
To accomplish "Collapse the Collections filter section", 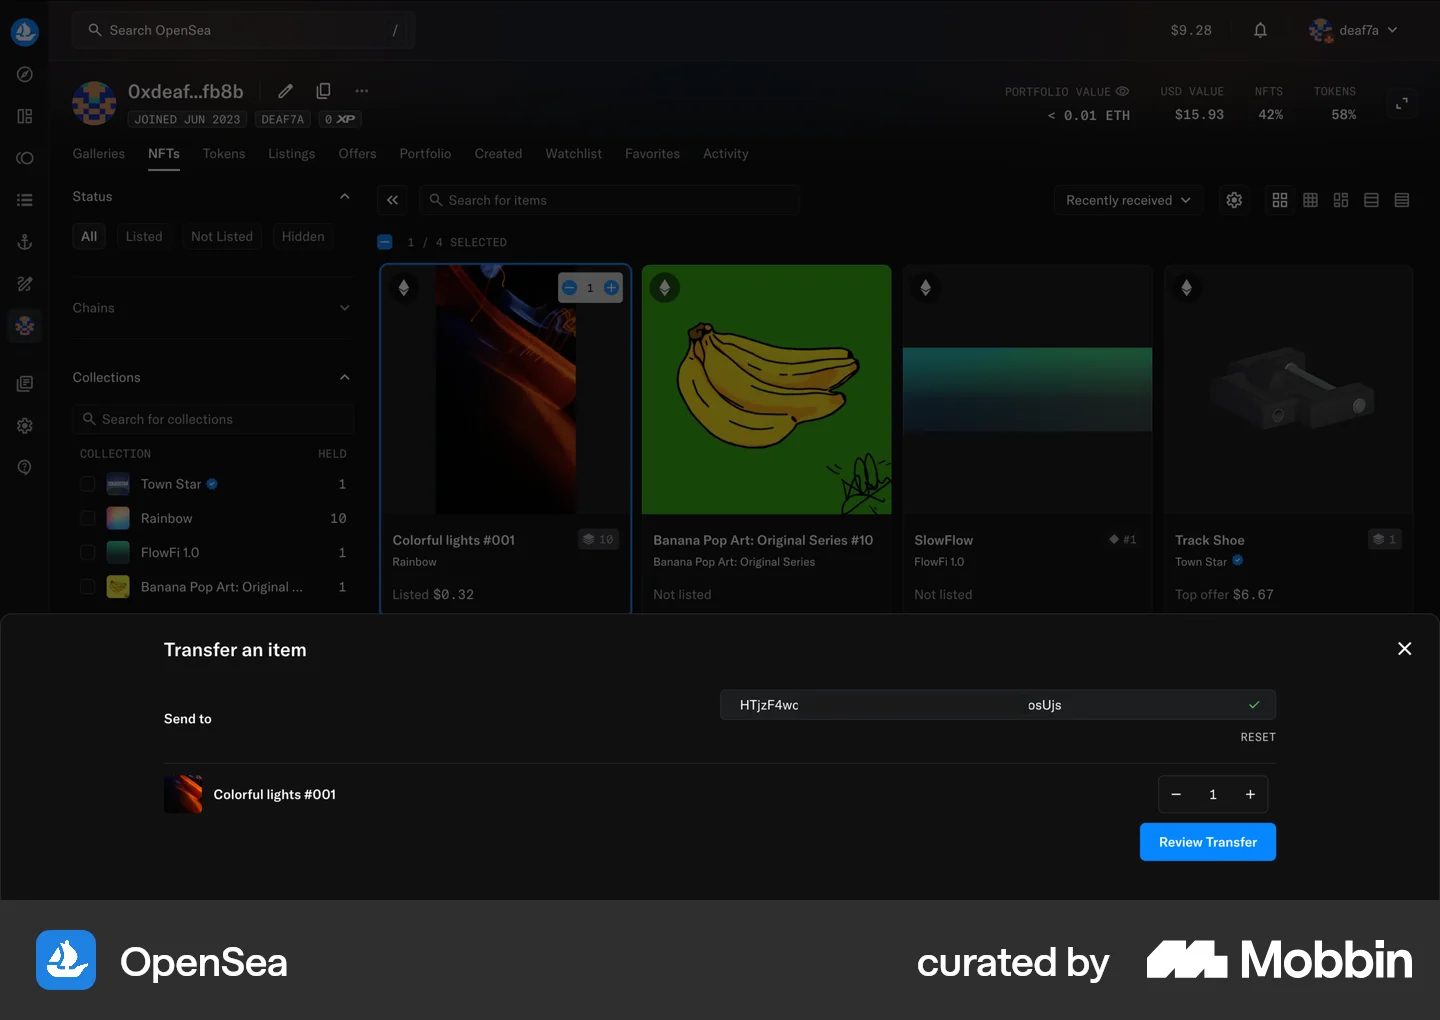I will point(345,377).
